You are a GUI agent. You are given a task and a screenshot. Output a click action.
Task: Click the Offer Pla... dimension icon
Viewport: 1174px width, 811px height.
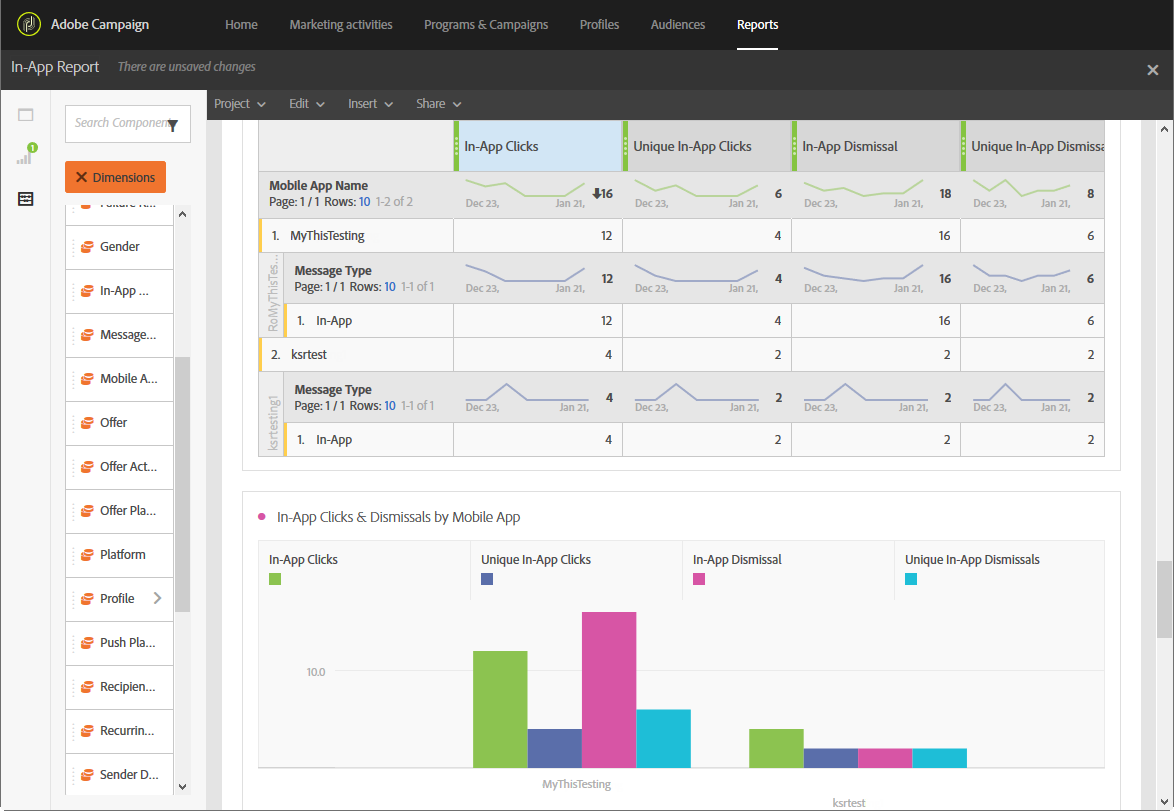point(87,511)
